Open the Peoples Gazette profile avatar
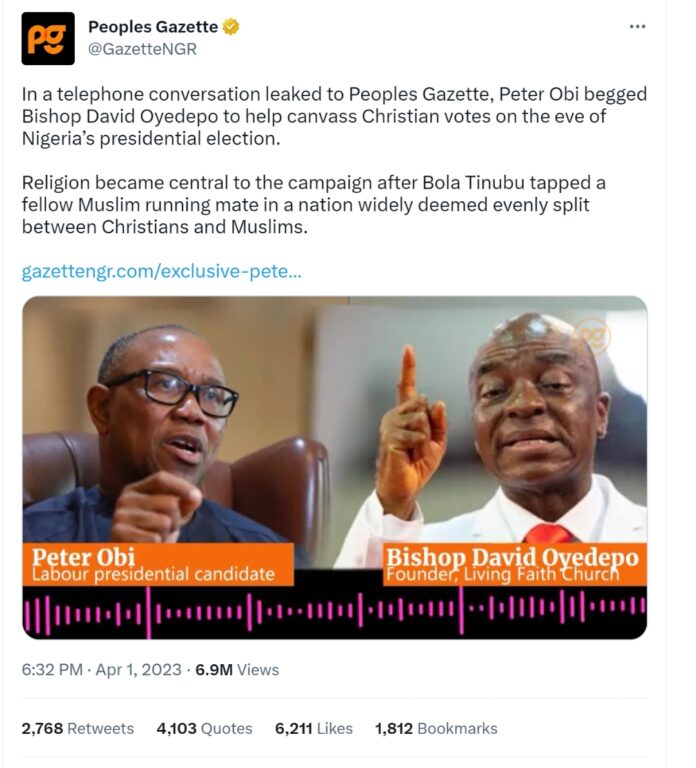This screenshot has height=768, width=696. point(48,39)
